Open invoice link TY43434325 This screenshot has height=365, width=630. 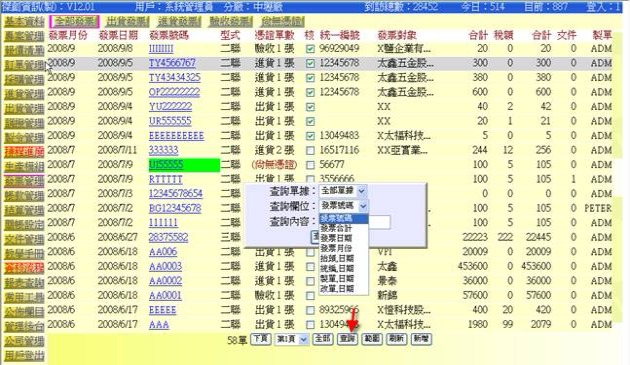(x=174, y=78)
